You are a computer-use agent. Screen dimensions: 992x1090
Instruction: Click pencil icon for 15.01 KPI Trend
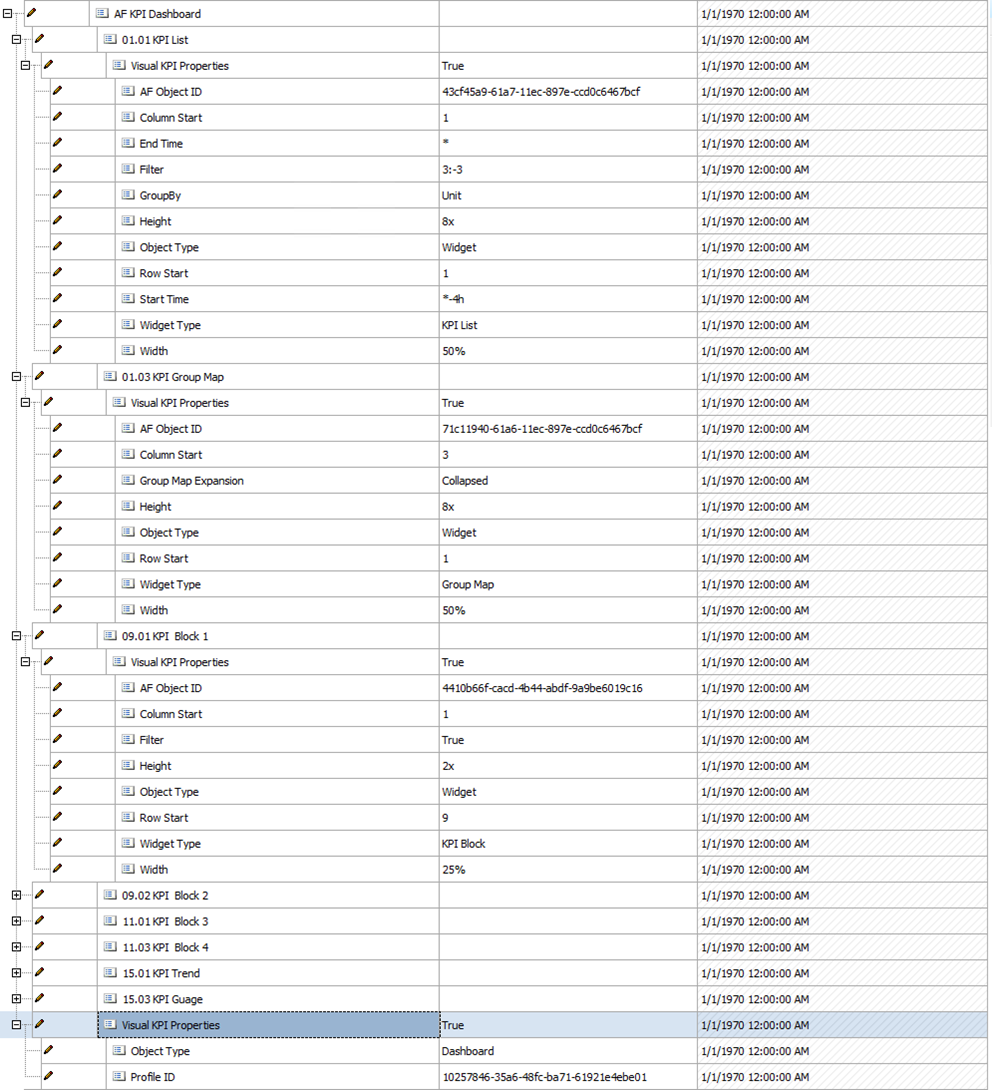[40, 973]
